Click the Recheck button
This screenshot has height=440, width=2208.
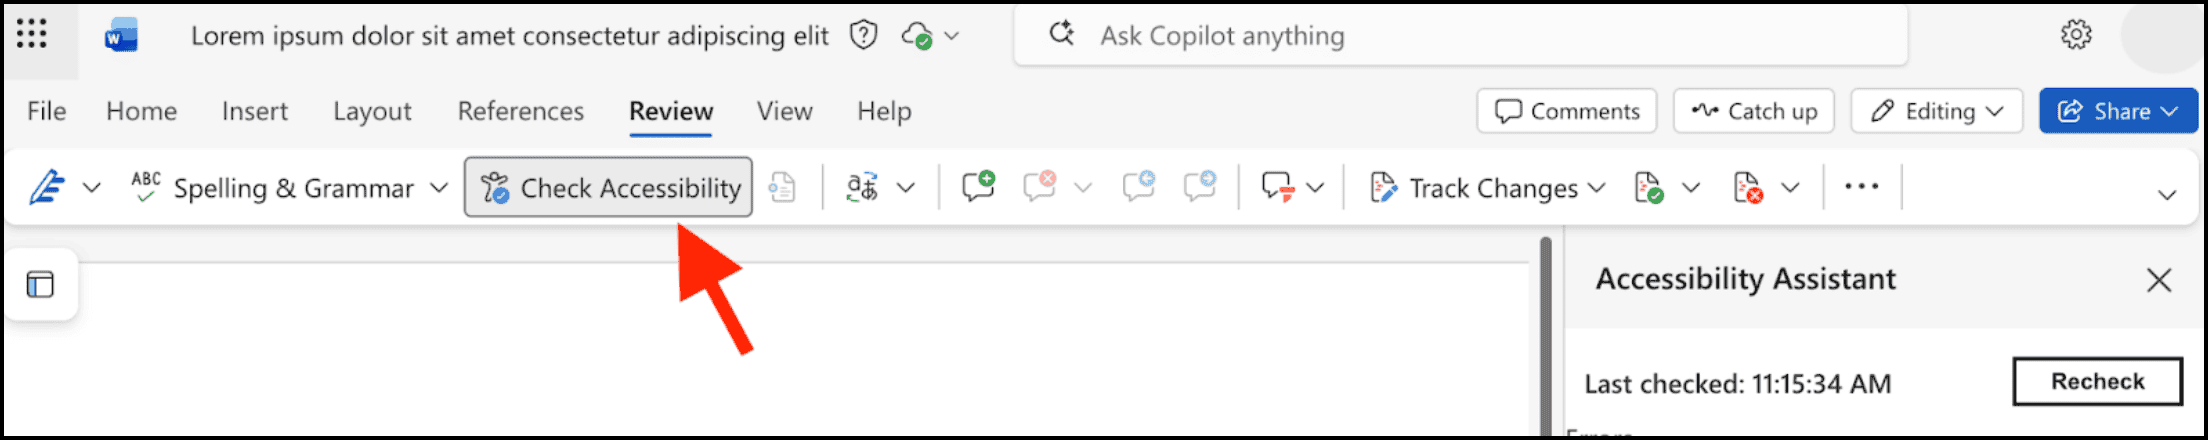coord(2097,381)
